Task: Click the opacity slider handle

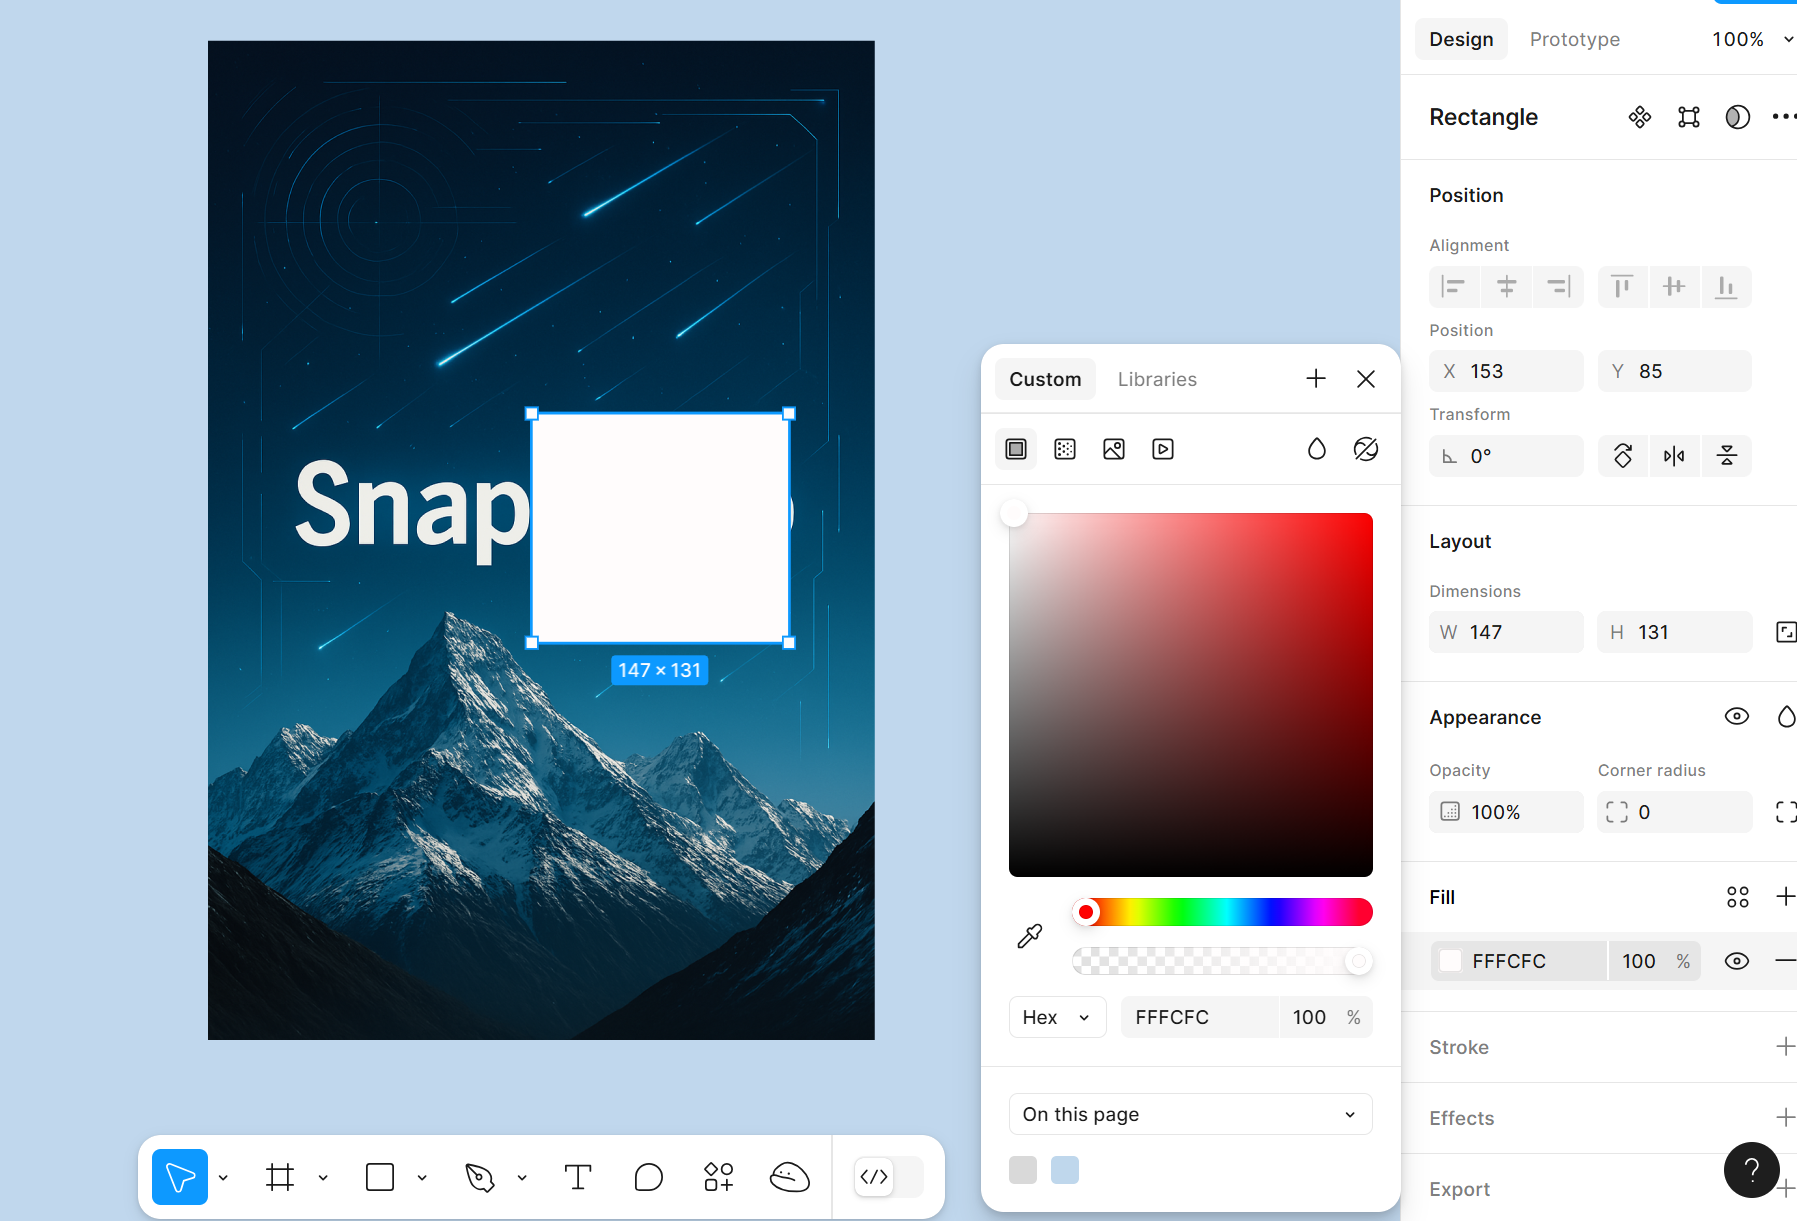Action: (x=1358, y=962)
